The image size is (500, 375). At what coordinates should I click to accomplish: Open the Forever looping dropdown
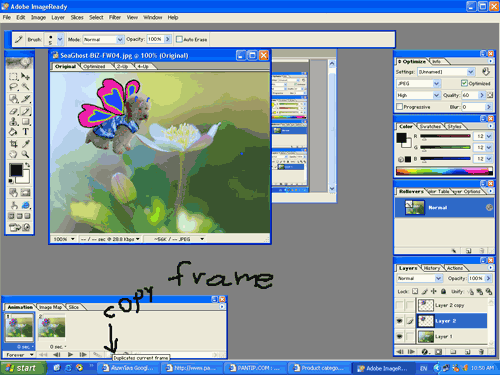19,355
